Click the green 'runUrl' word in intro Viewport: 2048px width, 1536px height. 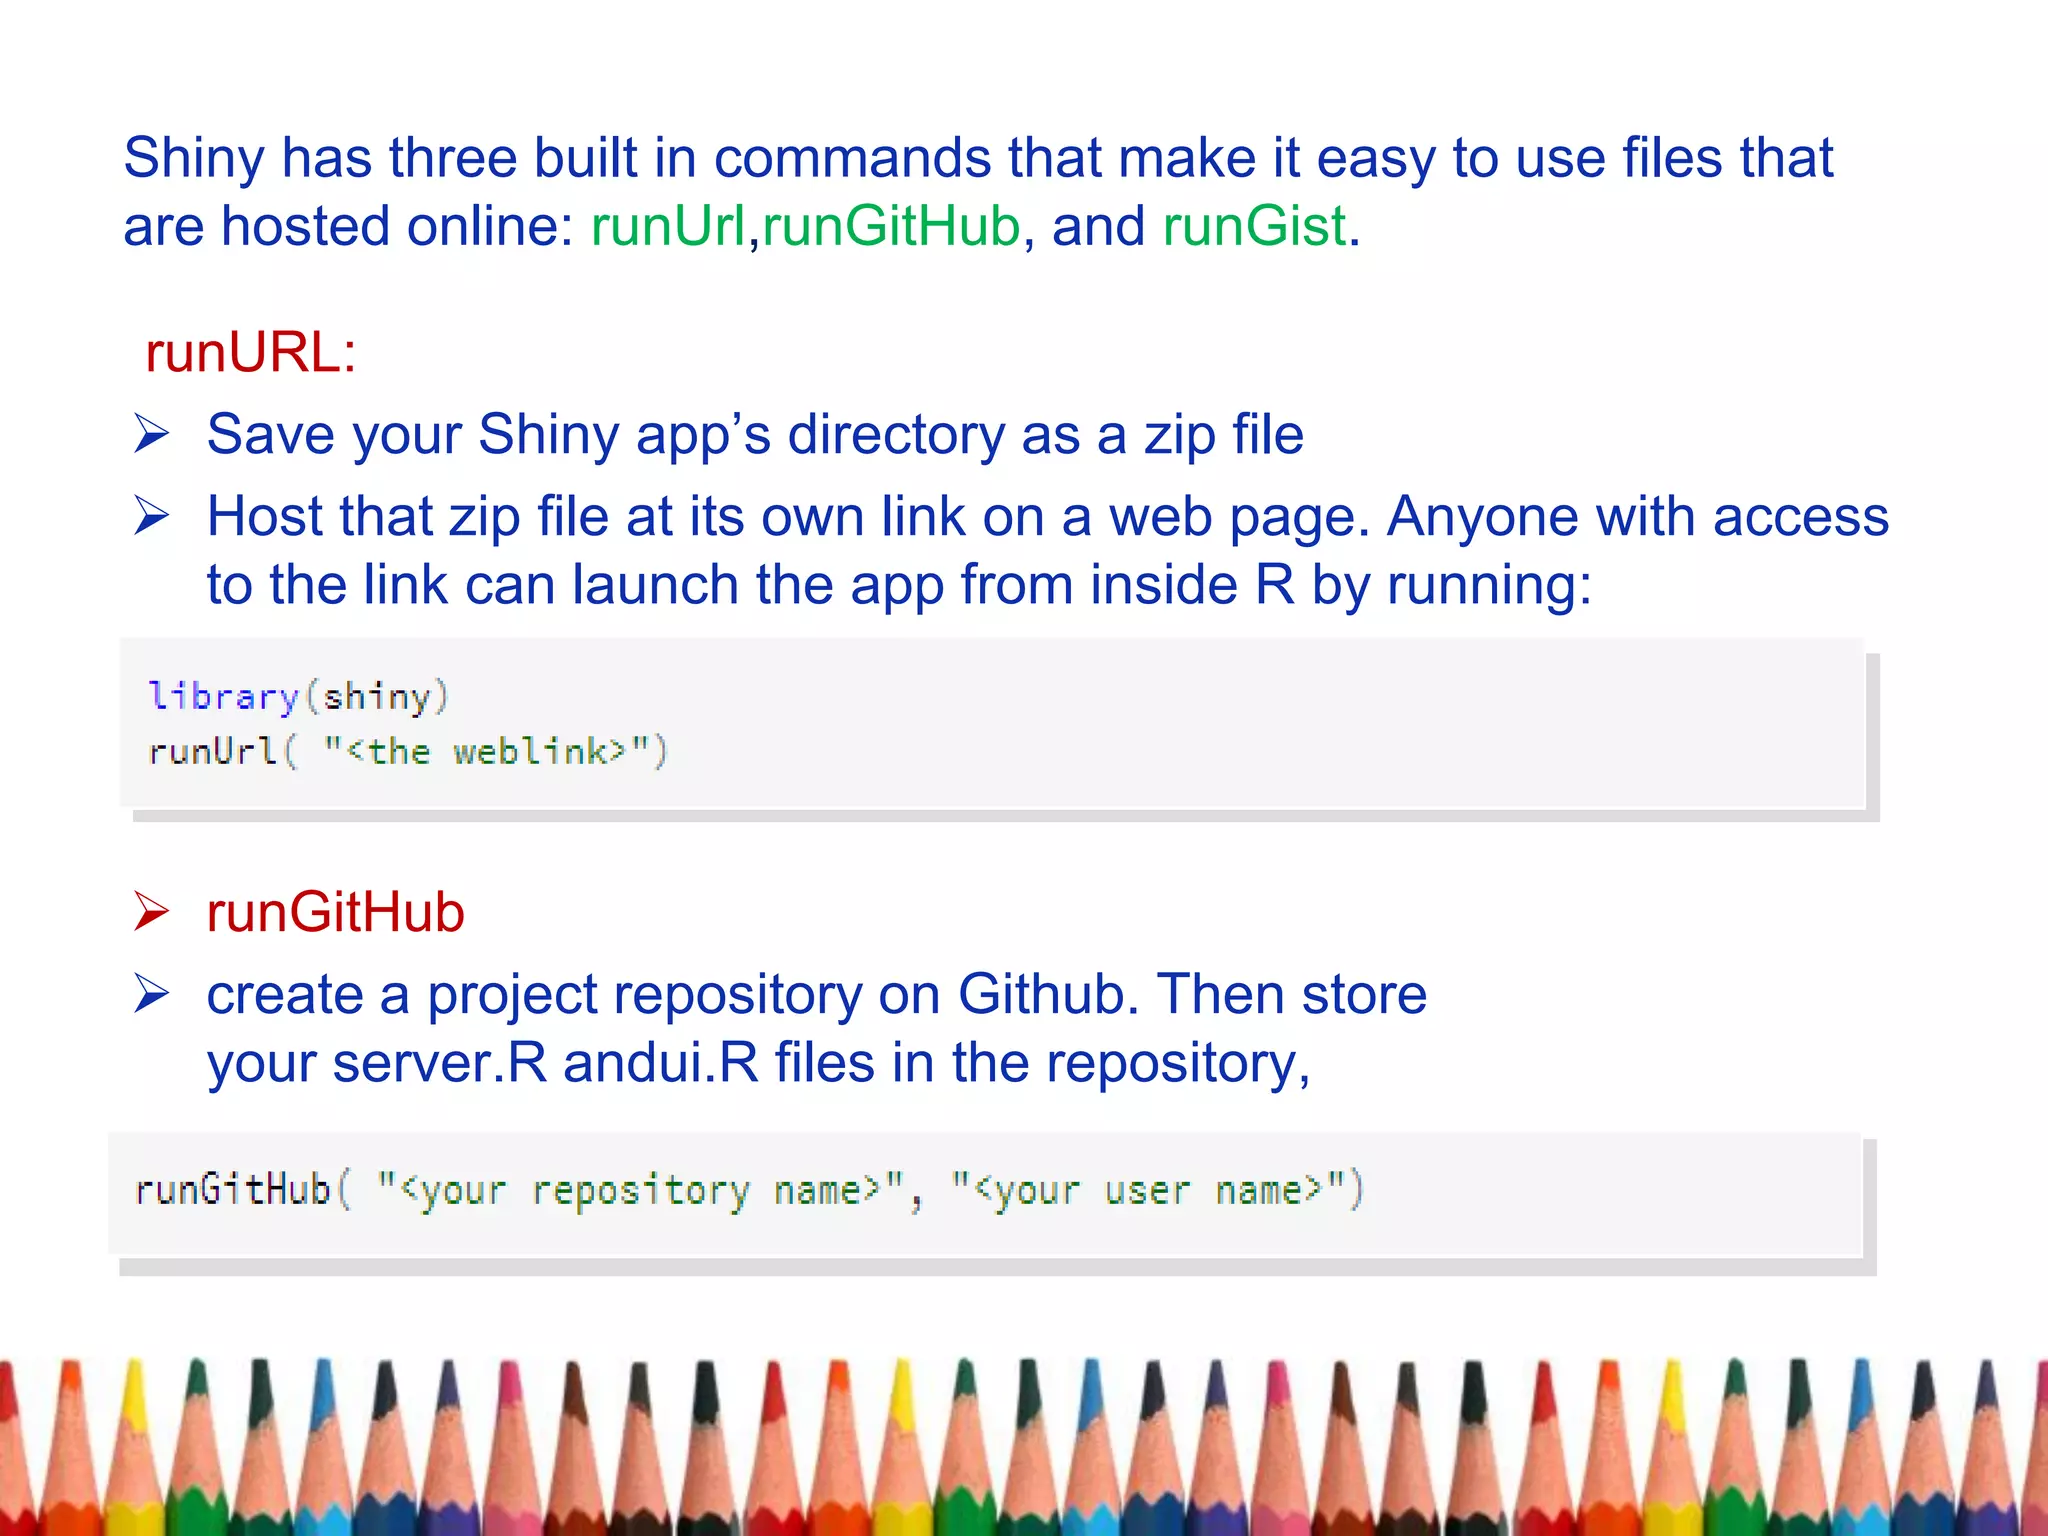tap(668, 226)
